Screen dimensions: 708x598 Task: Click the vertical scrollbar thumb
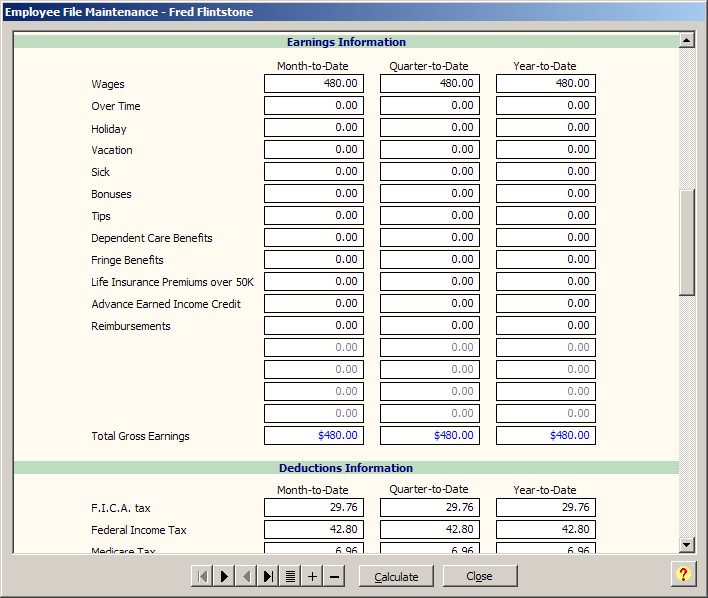click(687, 241)
